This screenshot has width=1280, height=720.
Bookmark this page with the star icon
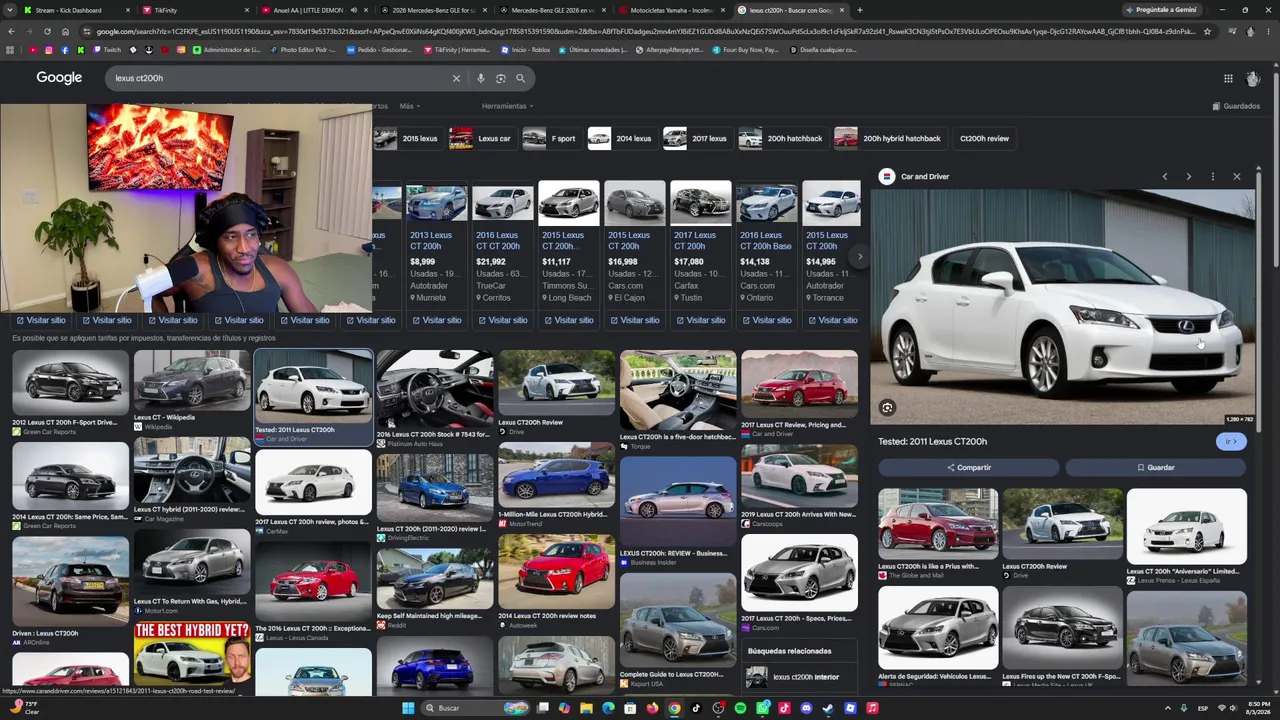(x=1207, y=31)
